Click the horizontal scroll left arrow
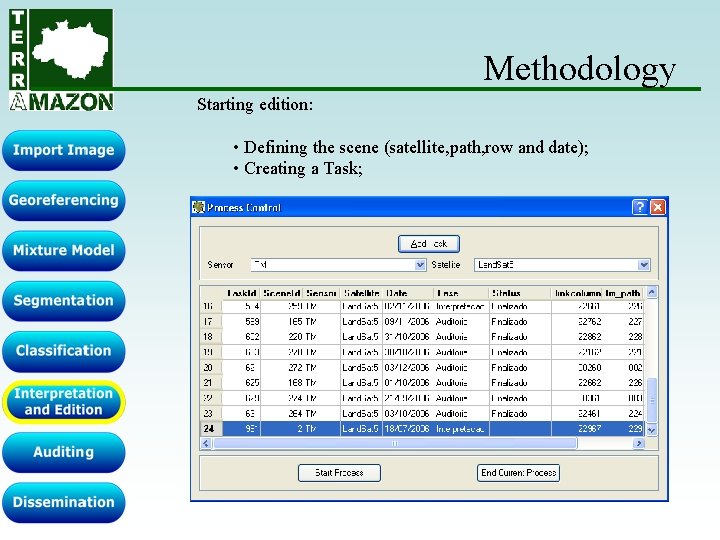The image size is (720, 540). pyautogui.click(x=206, y=444)
